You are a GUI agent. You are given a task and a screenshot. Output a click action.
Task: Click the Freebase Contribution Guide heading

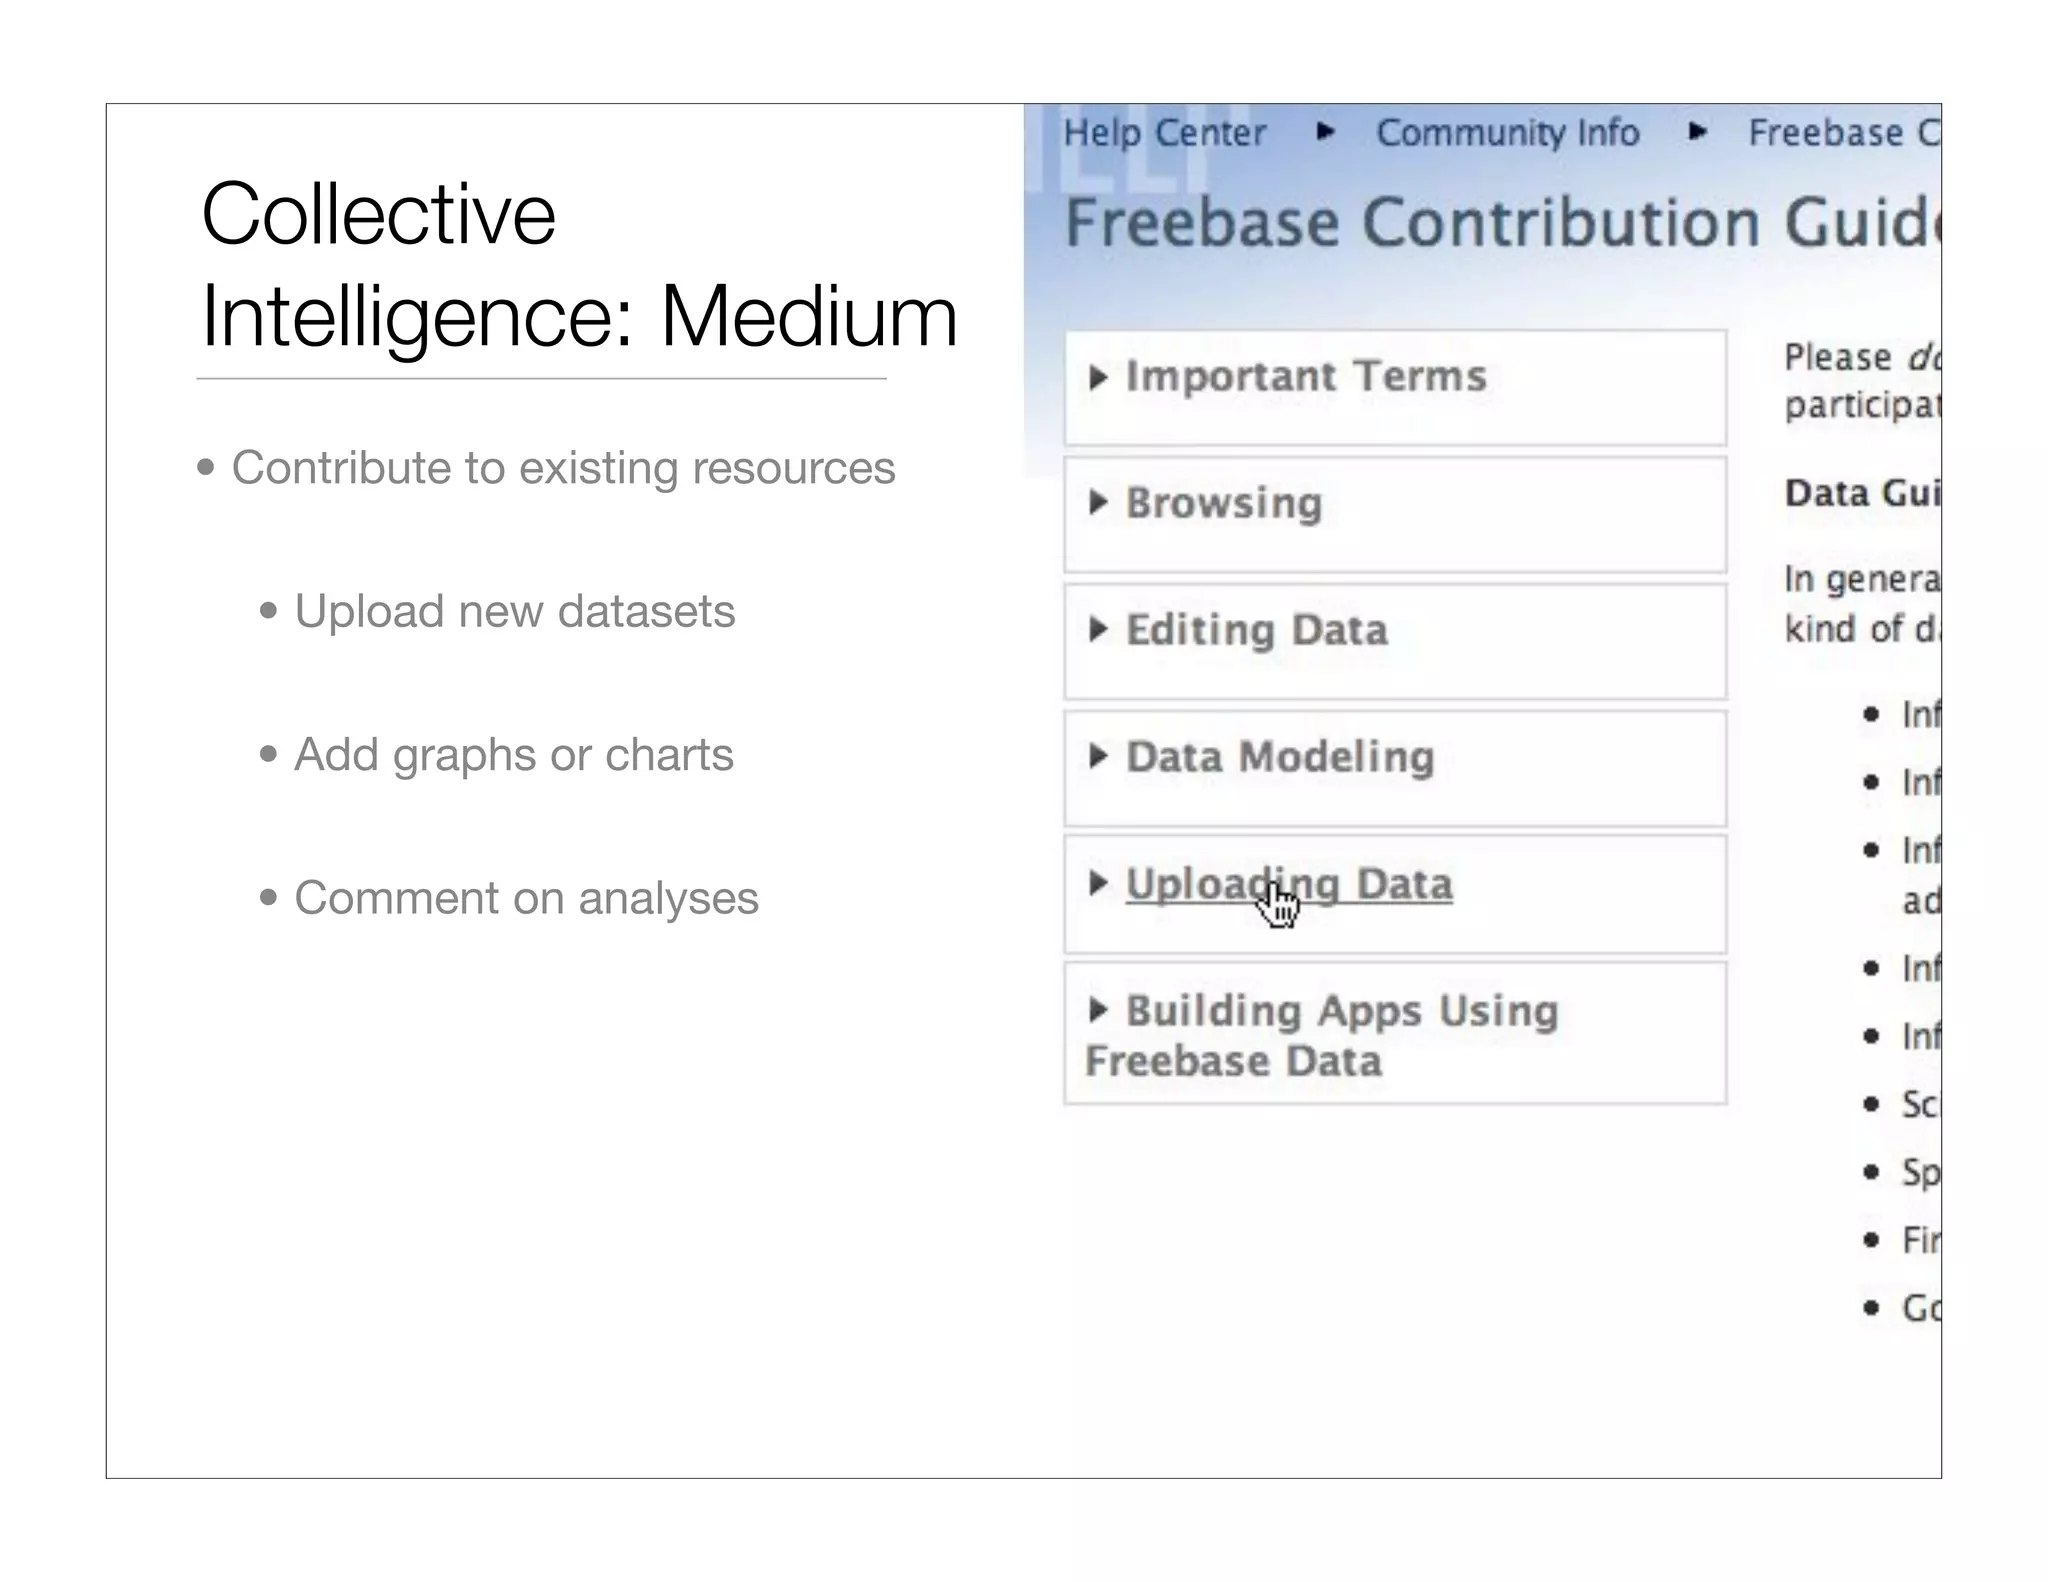[x=1500, y=222]
